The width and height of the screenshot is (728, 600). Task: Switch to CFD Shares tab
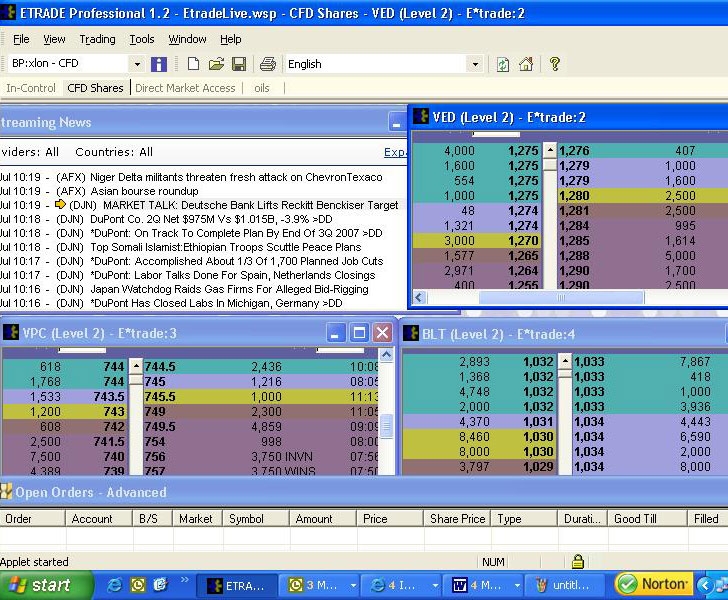point(95,88)
